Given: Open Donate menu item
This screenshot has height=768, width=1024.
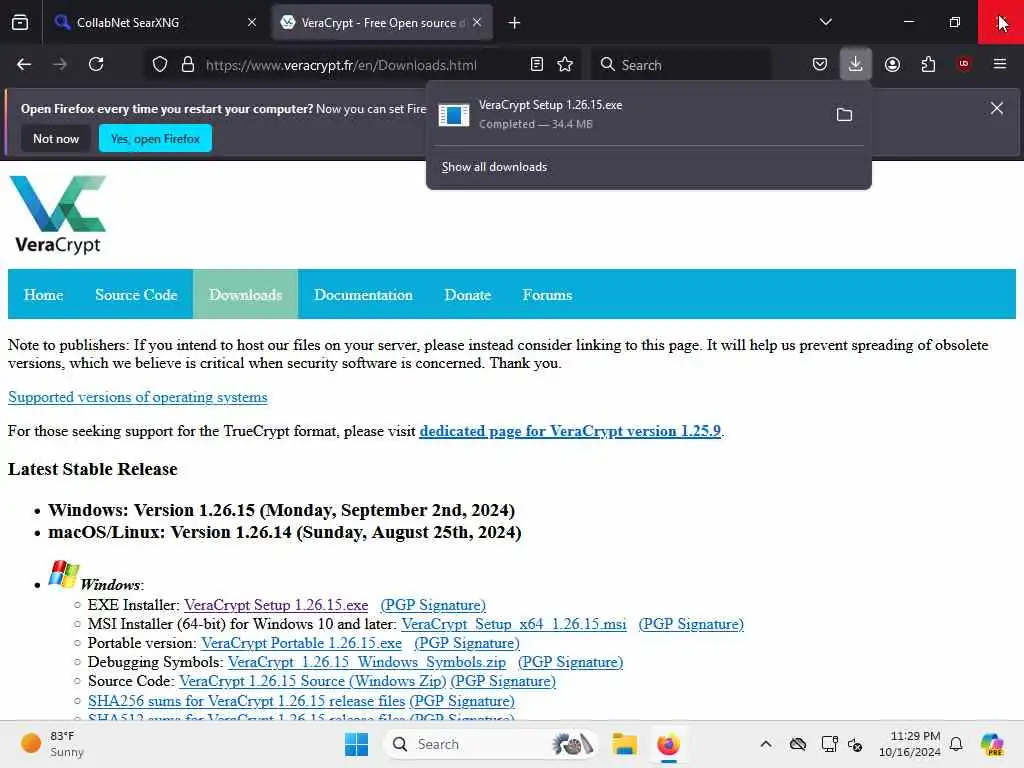Looking at the screenshot, I should pos(468,295).
